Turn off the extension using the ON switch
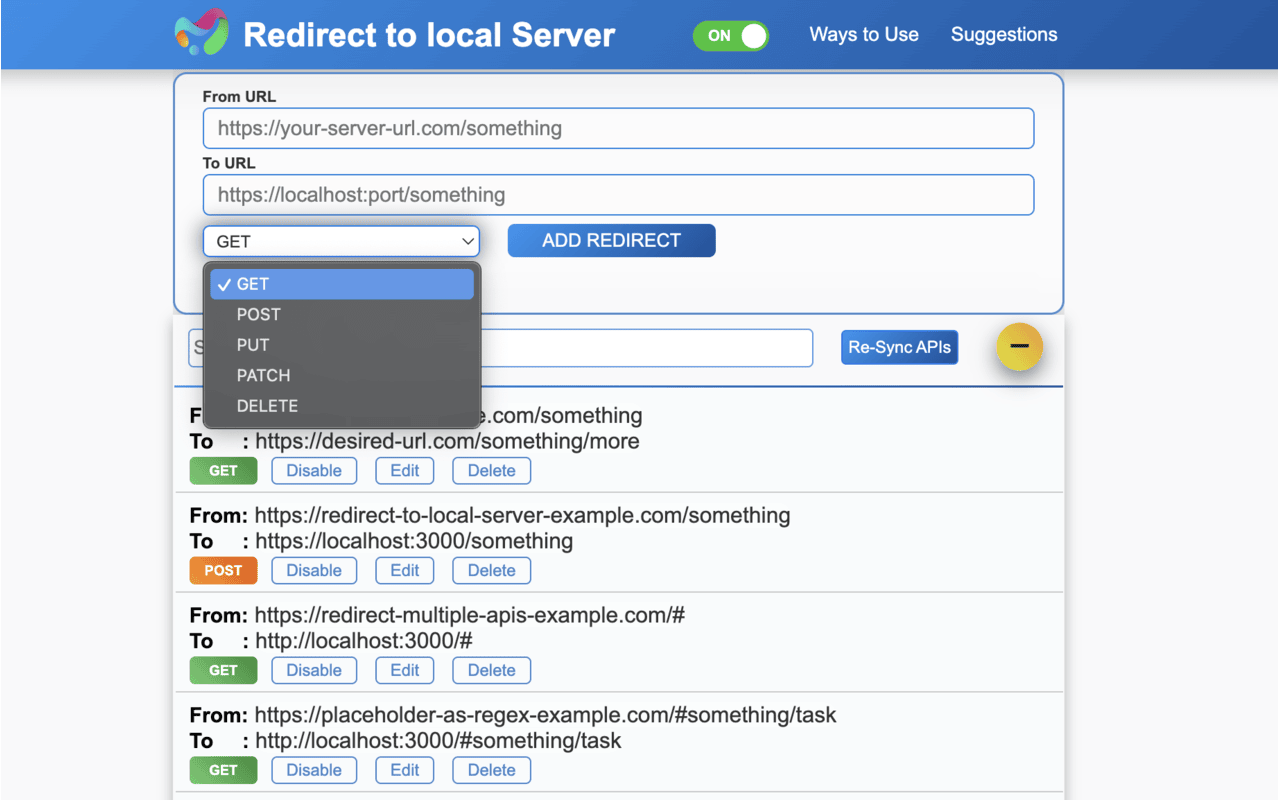Image resolution: width=1280 pixels, height=800 pixels. (731, 35)
